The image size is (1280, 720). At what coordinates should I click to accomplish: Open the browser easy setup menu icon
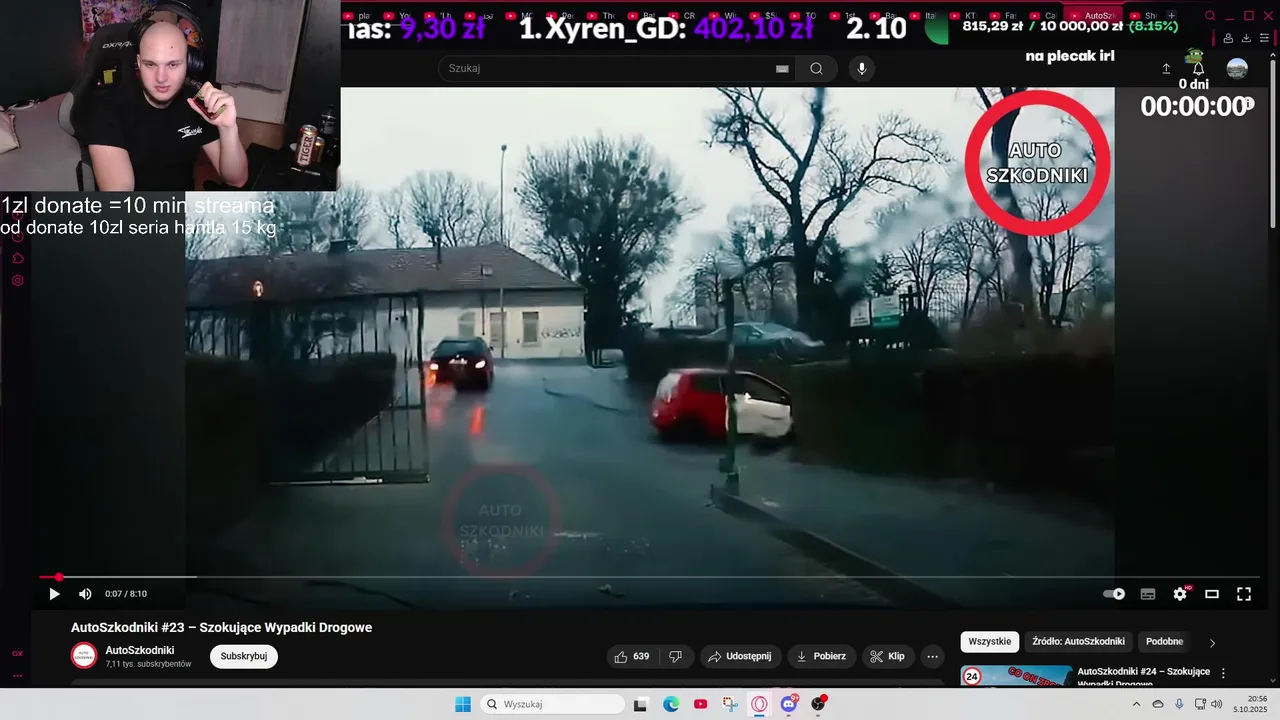coord(1265,38)
